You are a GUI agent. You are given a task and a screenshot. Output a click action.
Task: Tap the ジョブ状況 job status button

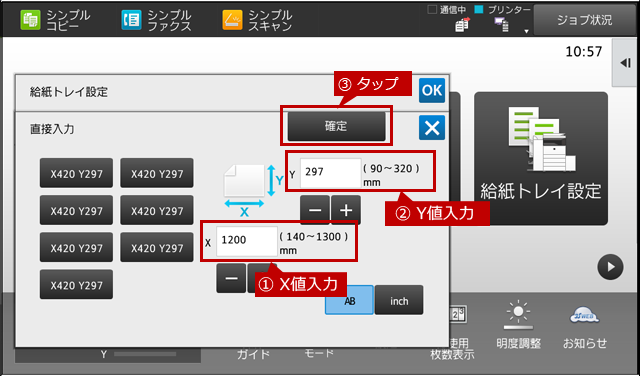click(x=584, y=20)
